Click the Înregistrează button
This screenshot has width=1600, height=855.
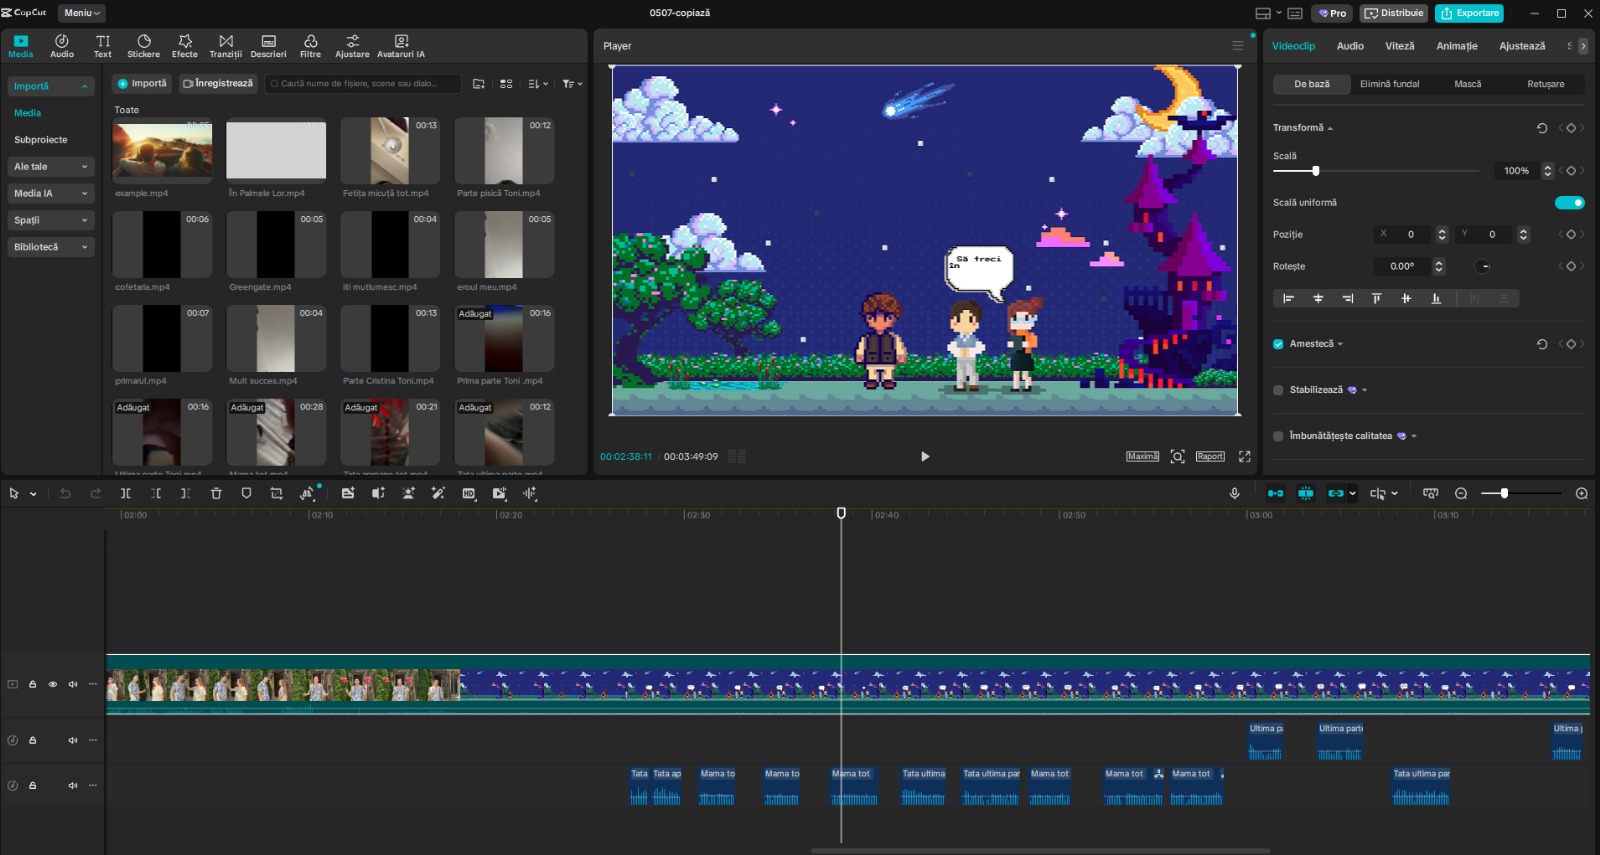click(217, 84)
